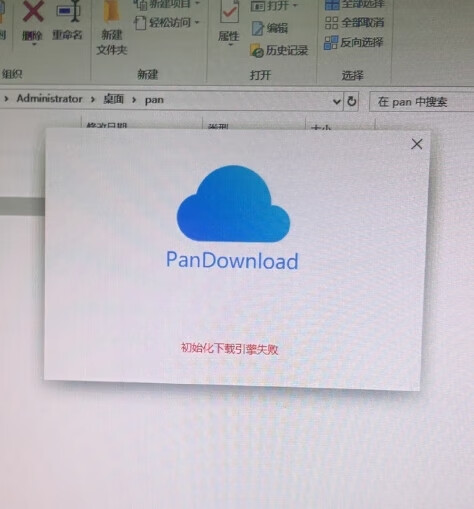Close the PanDownload dialog
Viewport: 474px width, 509px height.
(x=417, y=144)
